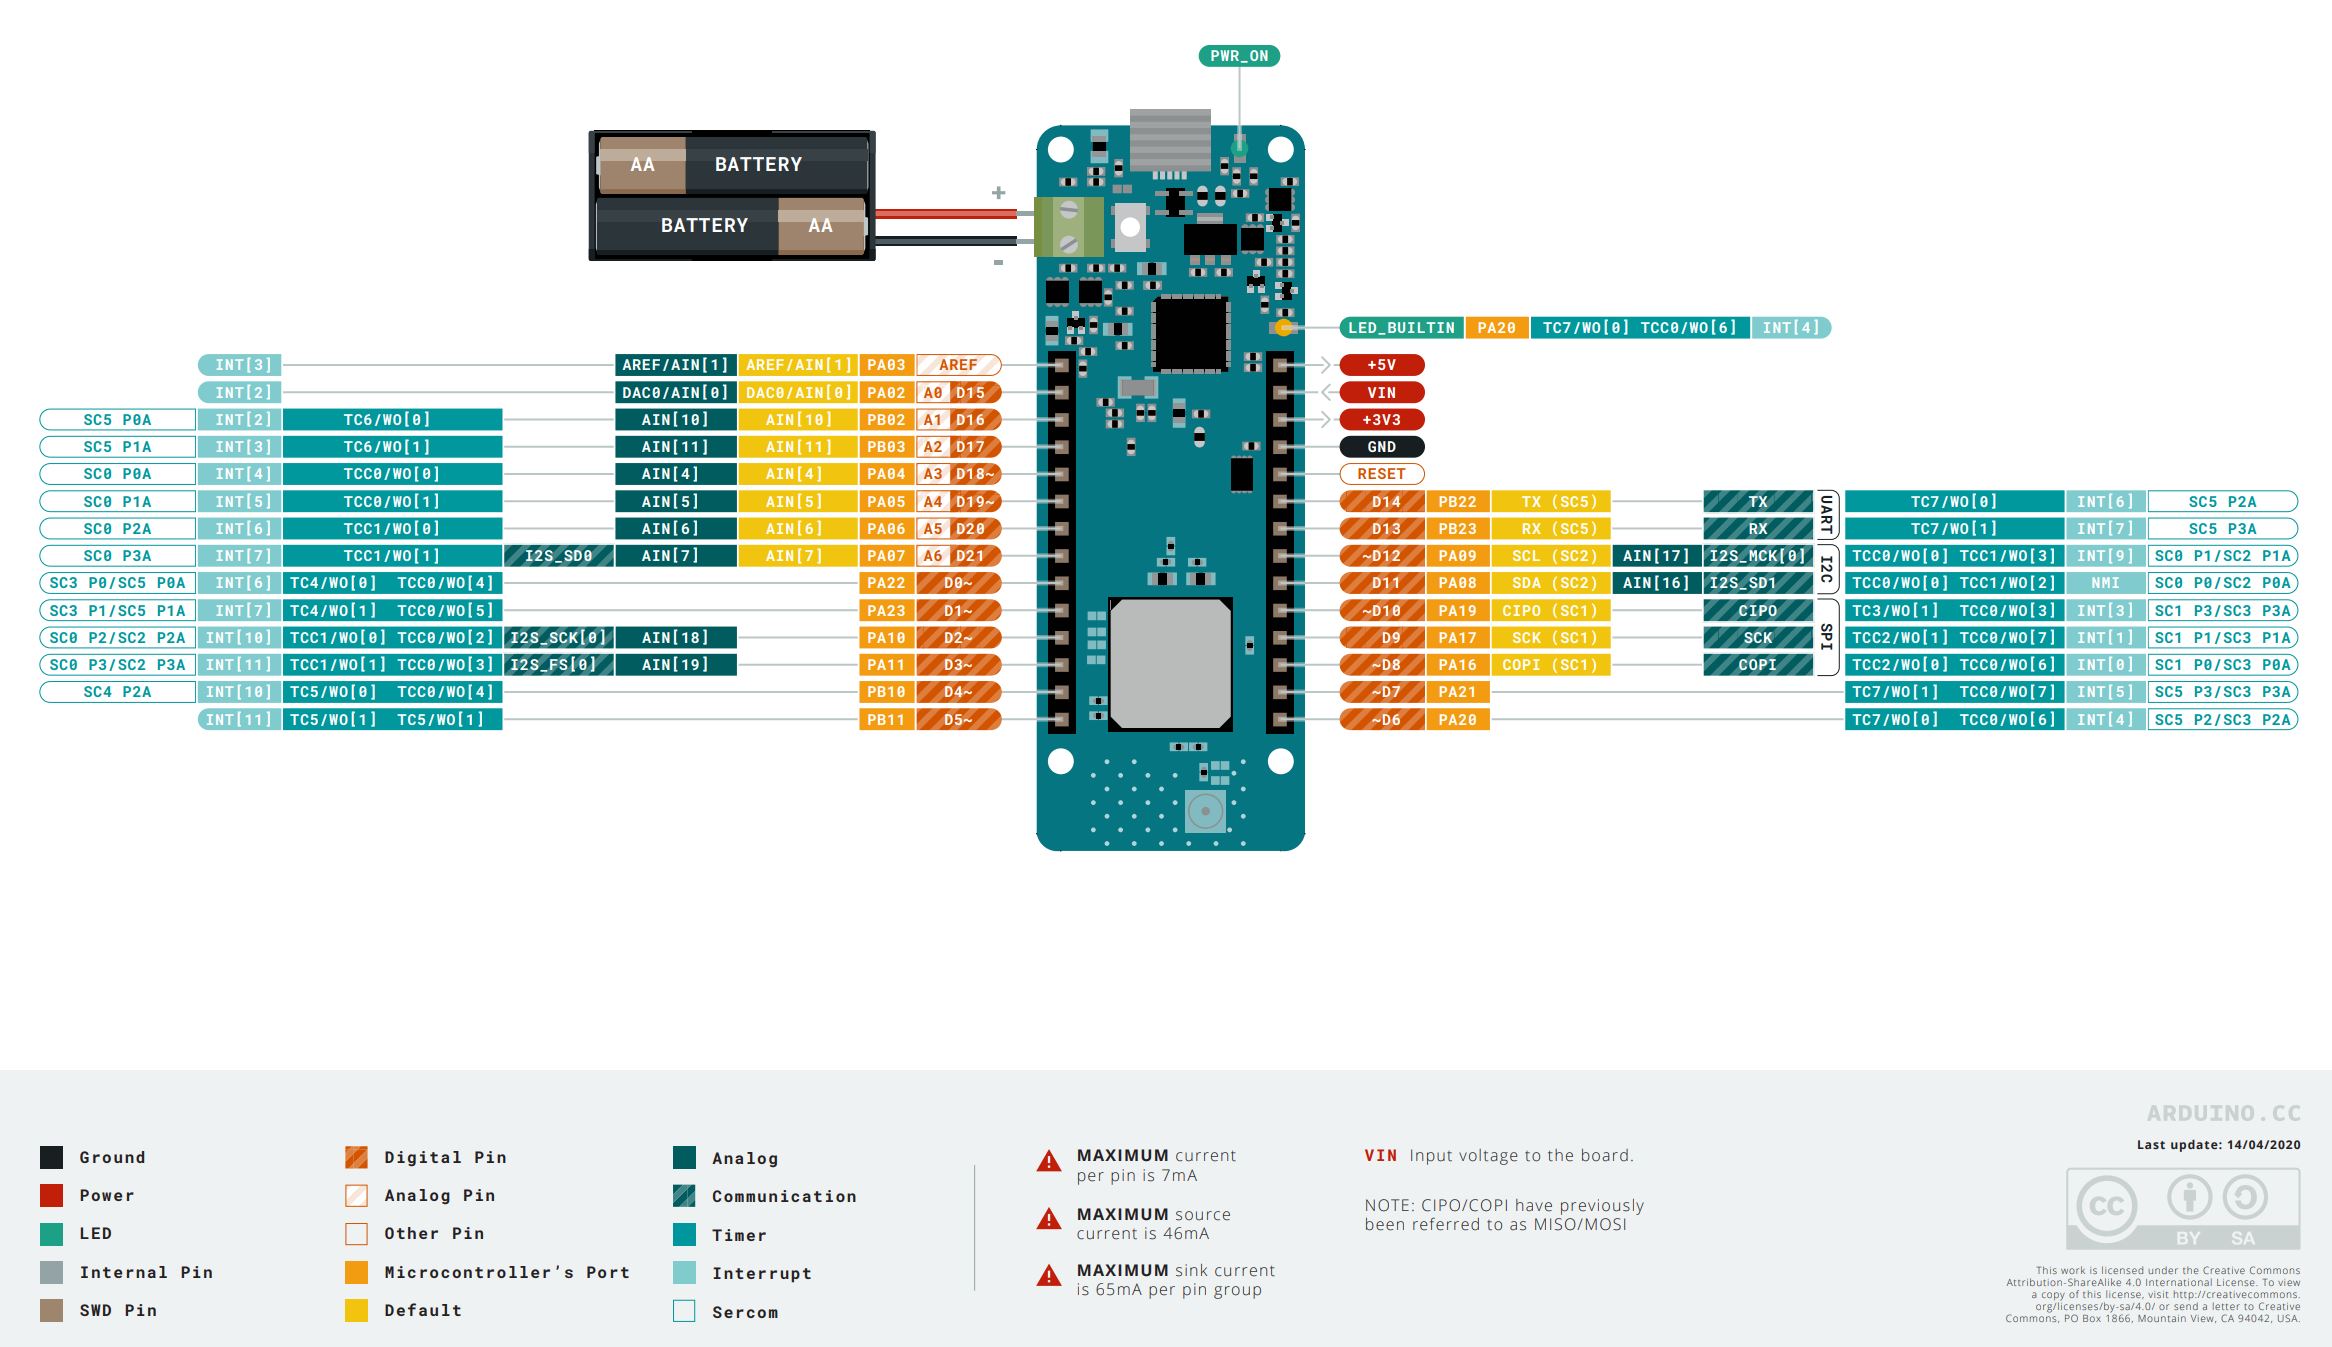2332x1347 pixels.
Task: Click the PWR_ON green label
Action: pos(1239,56)
